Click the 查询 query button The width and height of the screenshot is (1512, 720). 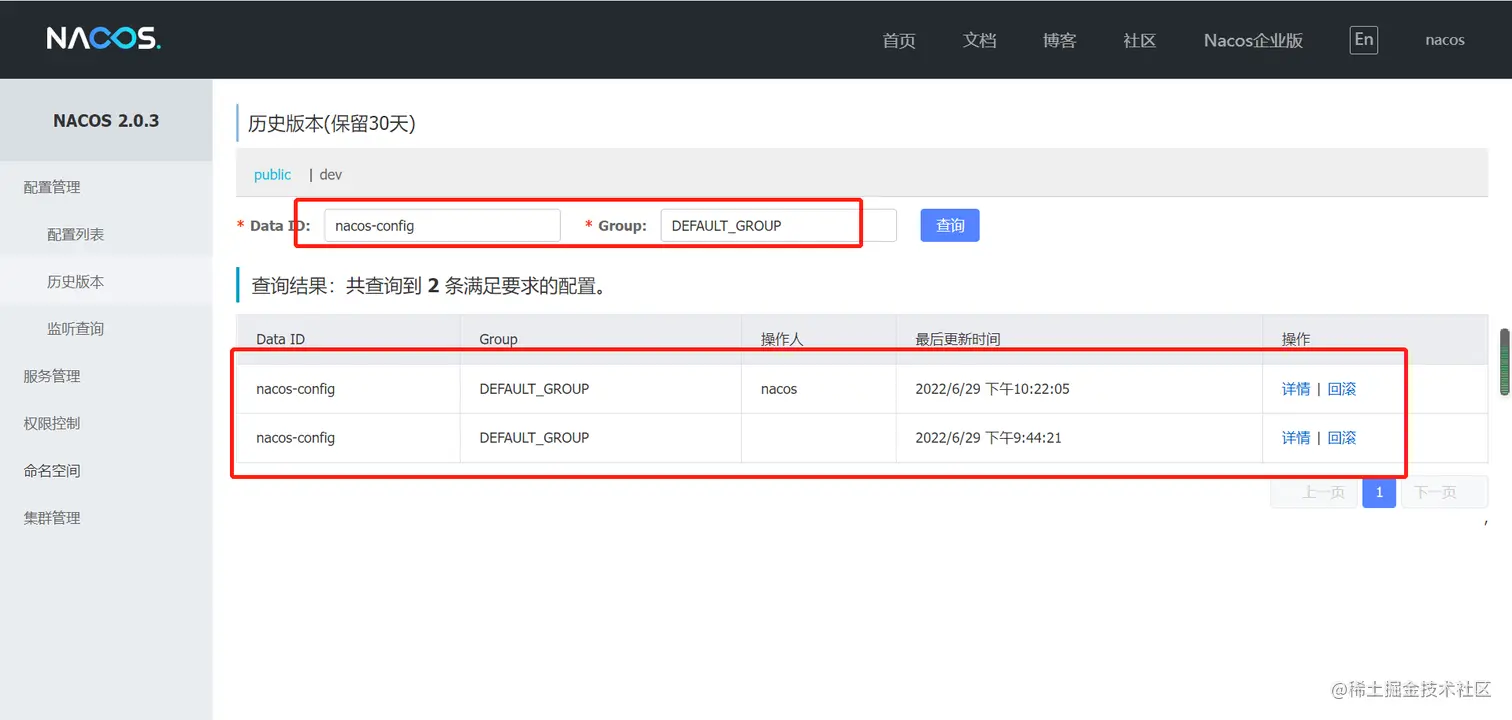tap(950, 225)
